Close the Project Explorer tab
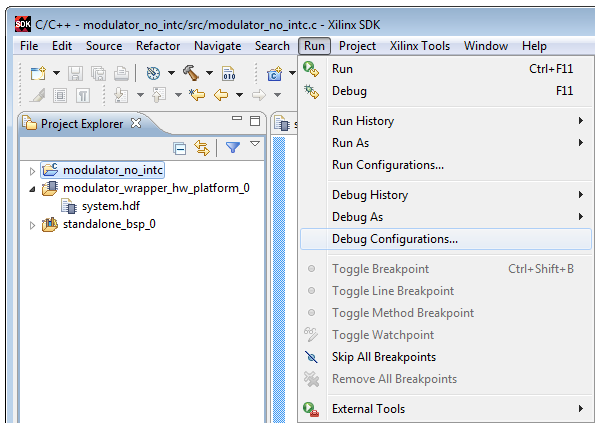Image resolution: width=601 pixels, height=428 pixels. (136, 123)
